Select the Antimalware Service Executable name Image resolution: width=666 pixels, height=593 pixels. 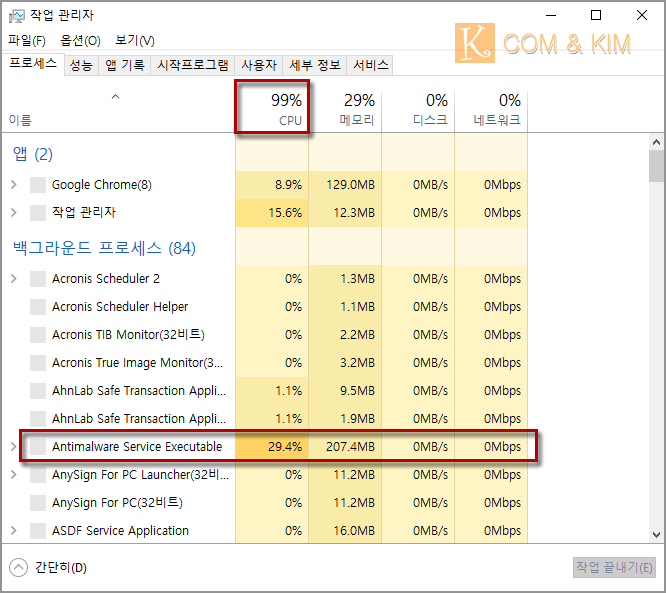coord(137,447)
